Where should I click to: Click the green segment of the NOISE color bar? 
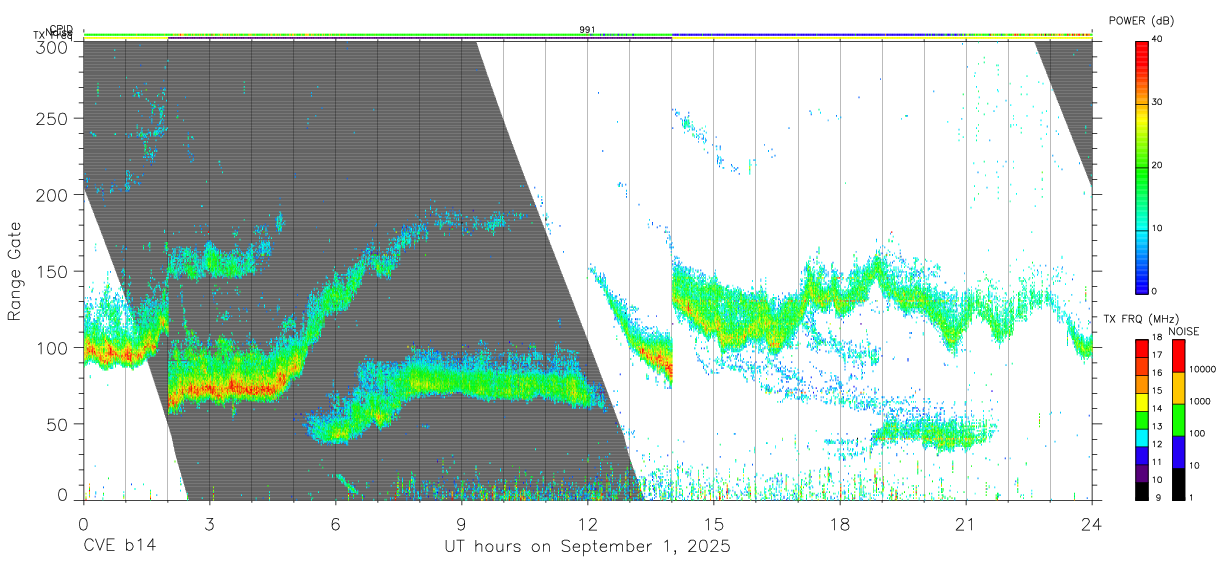coord(1178,420)
